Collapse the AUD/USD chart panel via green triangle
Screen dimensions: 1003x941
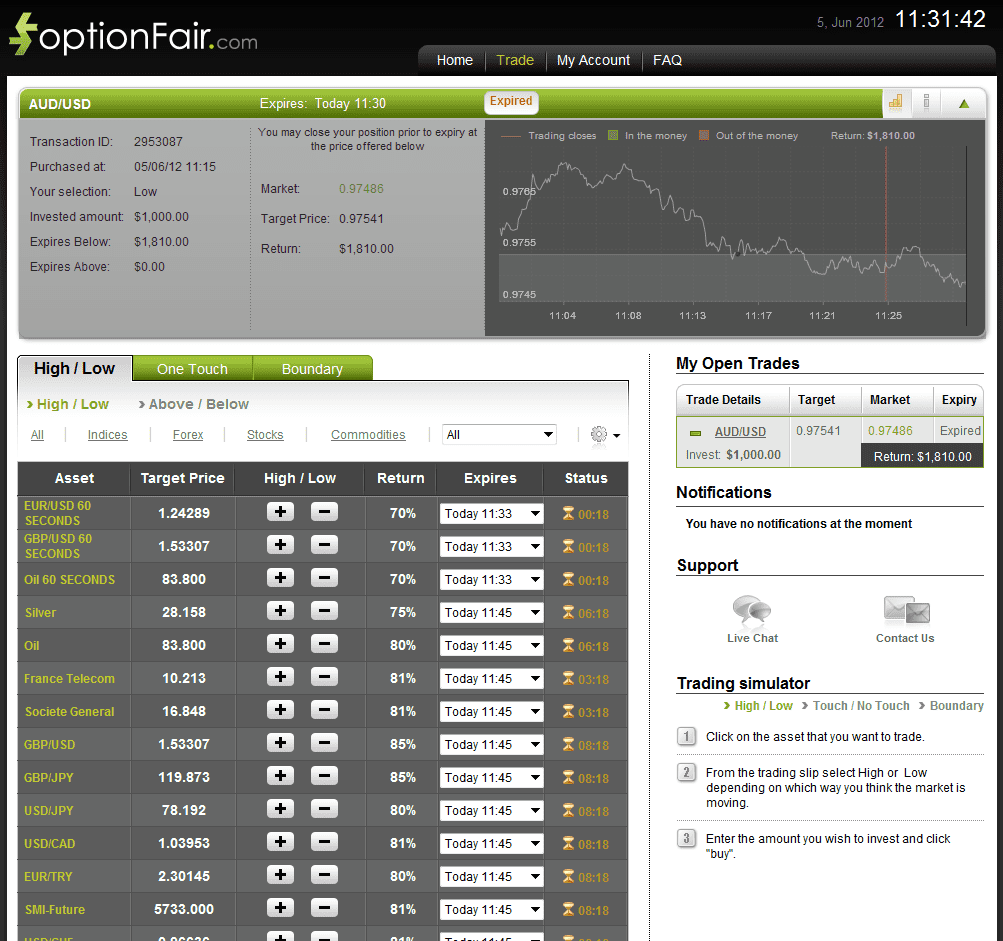pyautogui.click(x=964, y=102)
